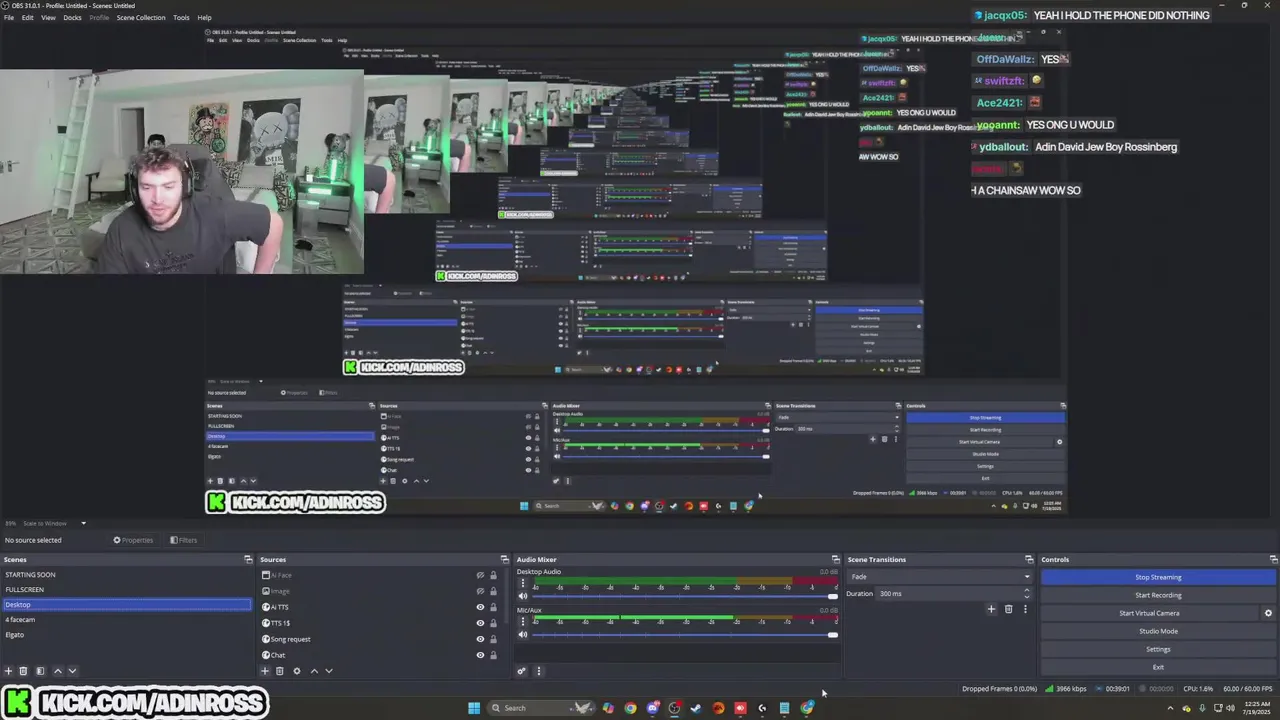Click the Start Recording button
Screen dimensions: 1280x720
tap(1158, 595)
